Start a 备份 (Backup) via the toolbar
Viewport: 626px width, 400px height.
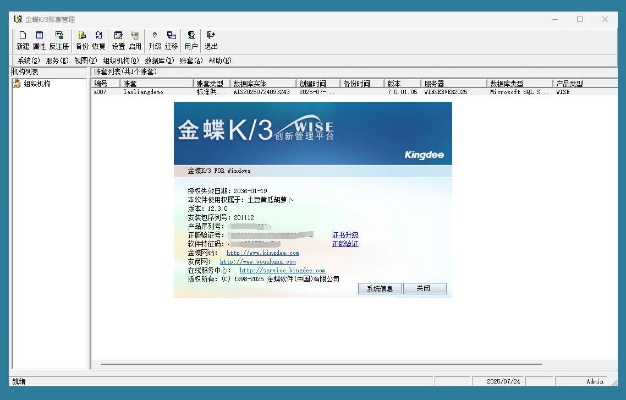tap(82, 39)
